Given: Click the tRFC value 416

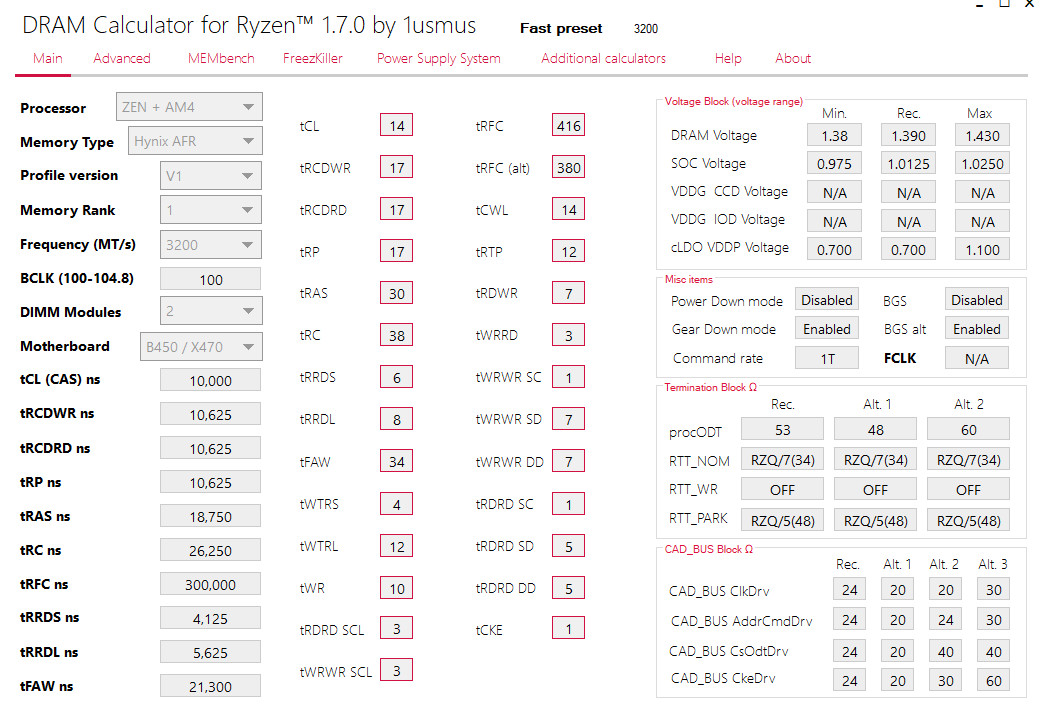Looking at the screenshot, I should pos(568,125).
